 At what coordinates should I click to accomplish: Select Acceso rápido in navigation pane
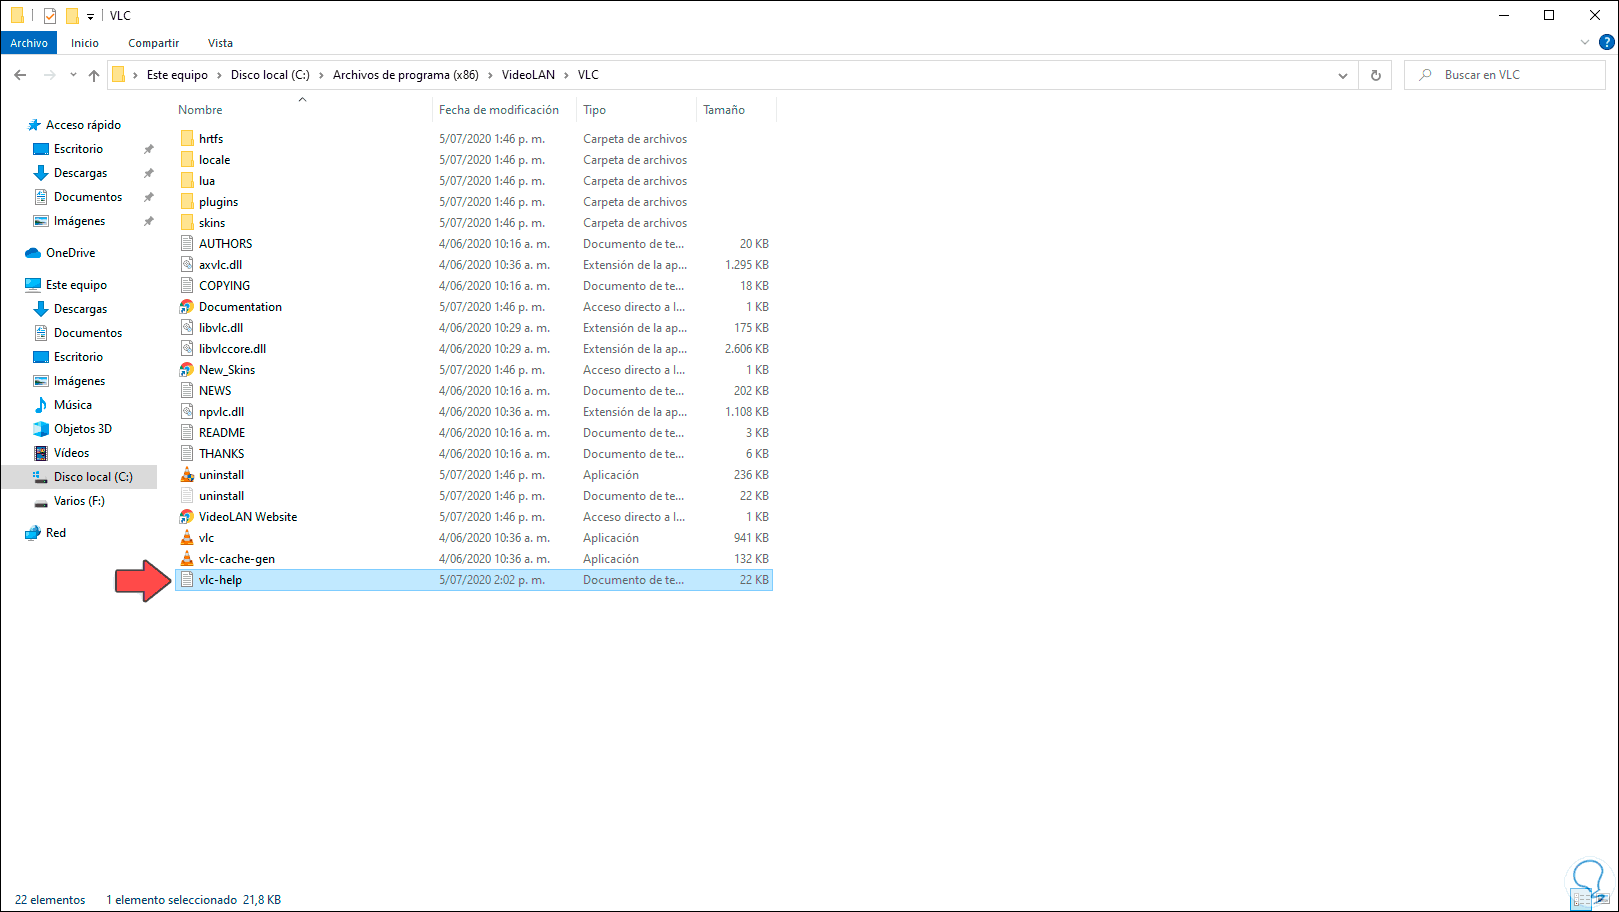83,125
